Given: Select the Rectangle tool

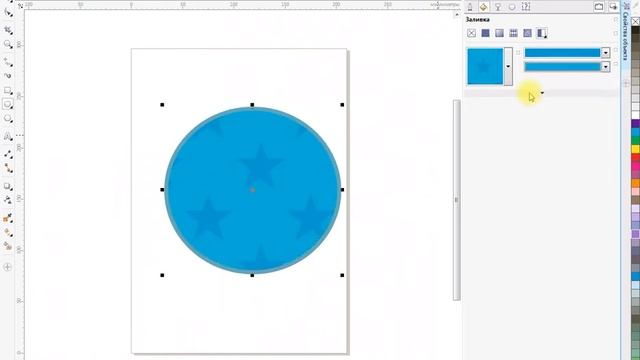Looking at the screenshot, I should [x=8, y=90].
